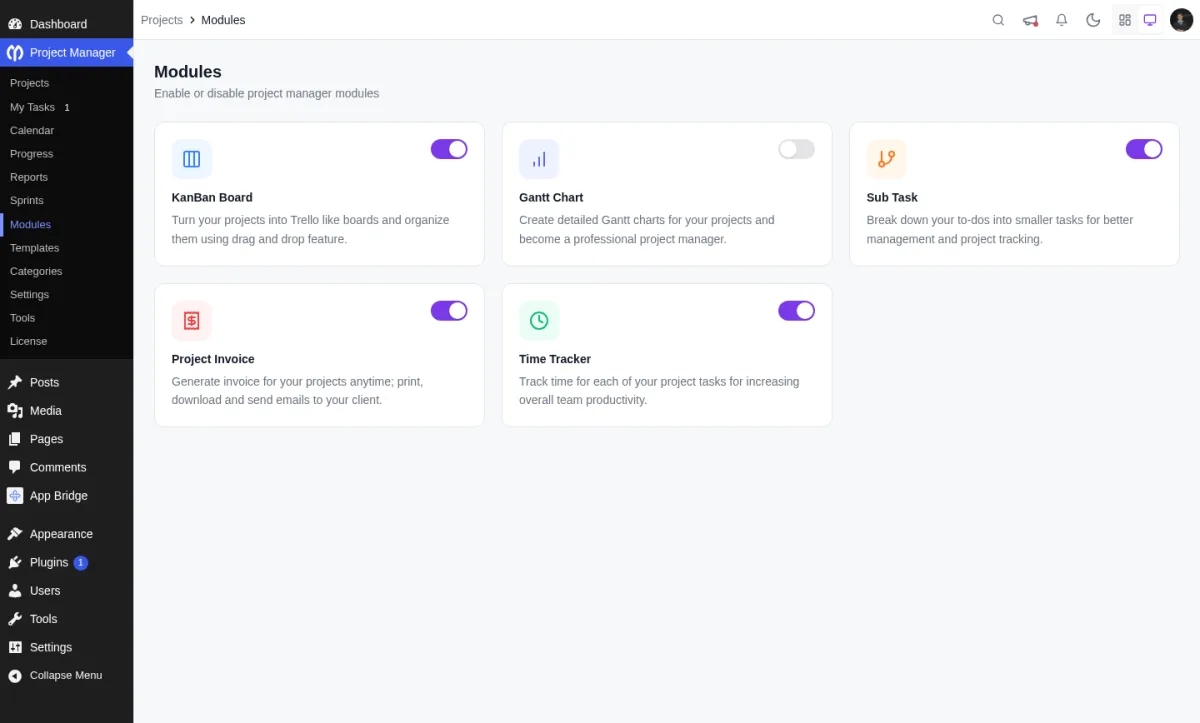Click the Collapse Menu arrow icon
This screenshot has width=1200, height=723.
[15, 676]
